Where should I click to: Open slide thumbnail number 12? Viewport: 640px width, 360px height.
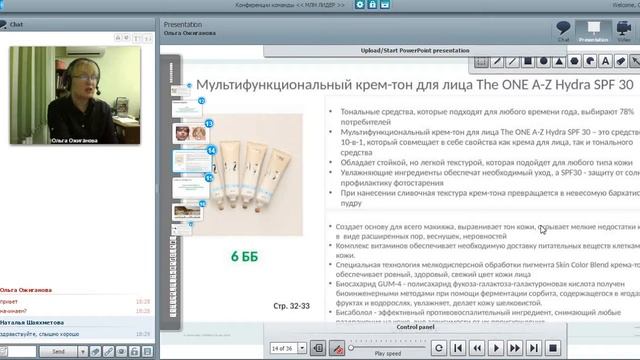pyautogui.click(x=187, y=109)
